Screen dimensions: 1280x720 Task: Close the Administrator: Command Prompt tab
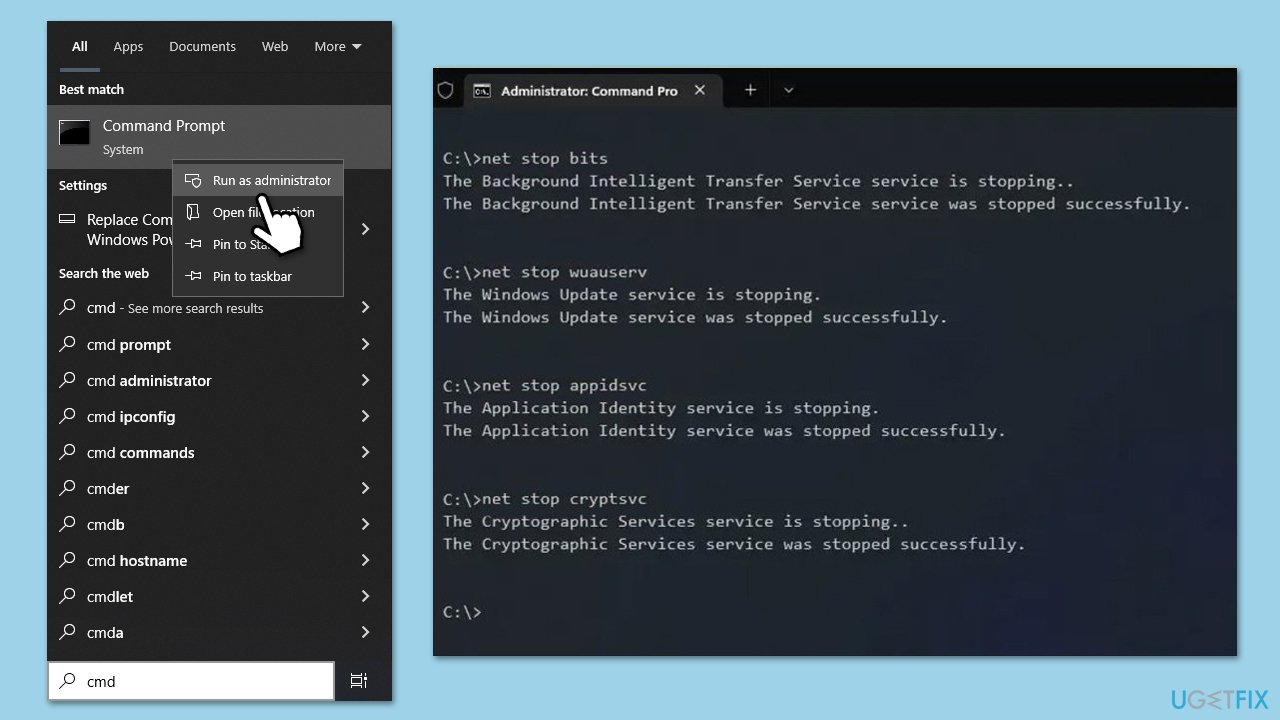[700, 90]
